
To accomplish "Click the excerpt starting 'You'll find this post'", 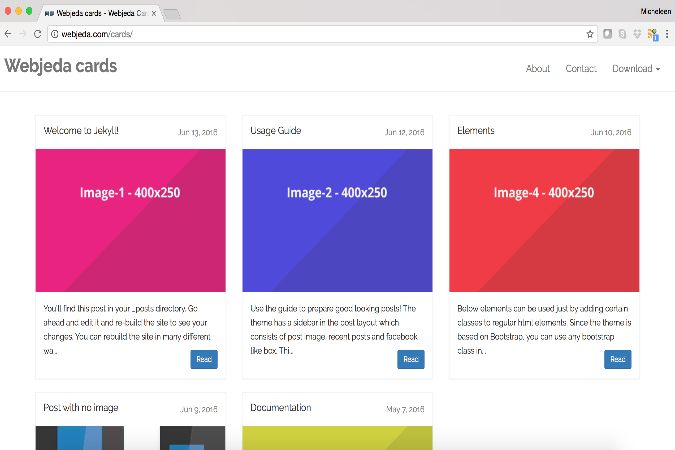I will click(x=127, y=329).
